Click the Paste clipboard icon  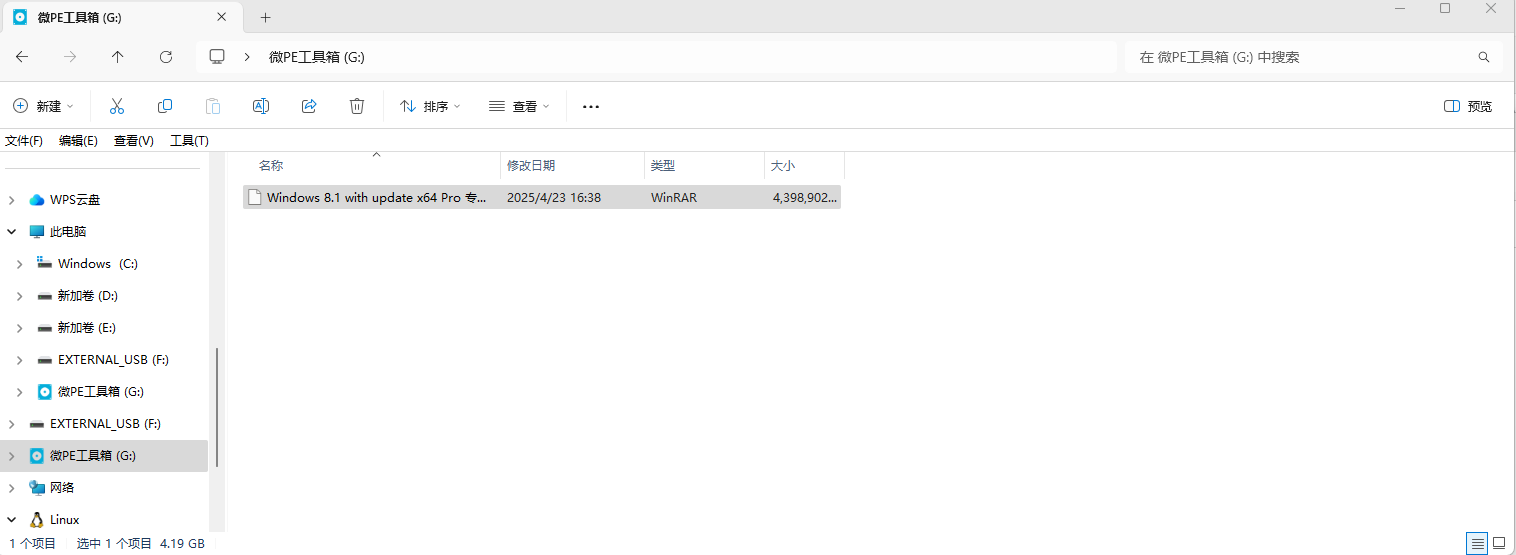click(x=213, y=106)
